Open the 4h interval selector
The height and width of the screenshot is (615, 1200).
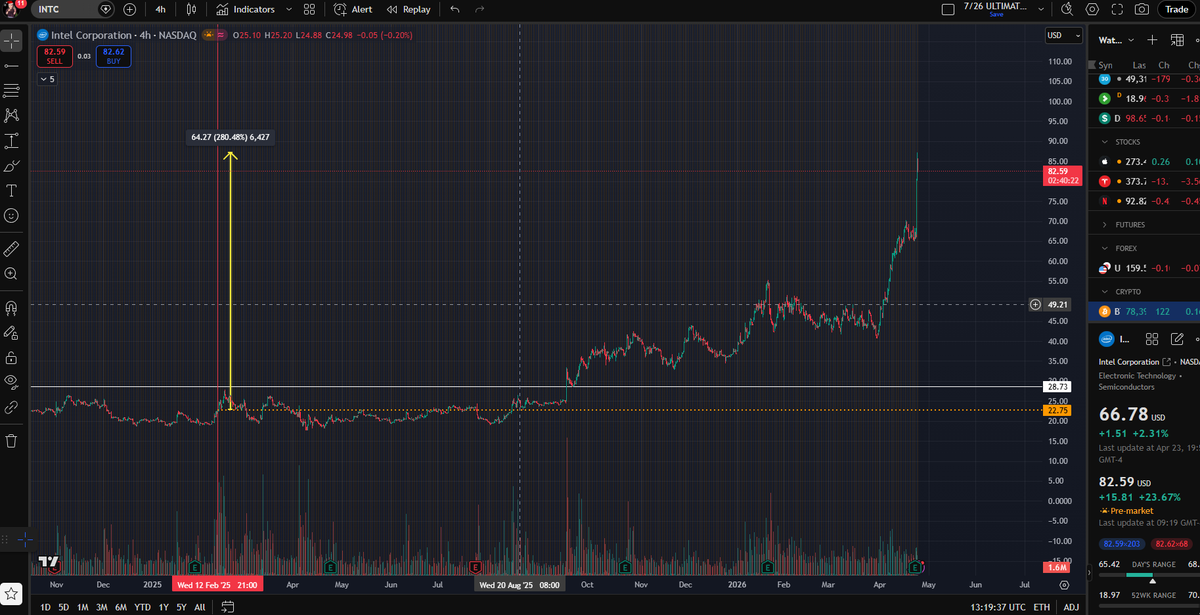coord(161,9)
